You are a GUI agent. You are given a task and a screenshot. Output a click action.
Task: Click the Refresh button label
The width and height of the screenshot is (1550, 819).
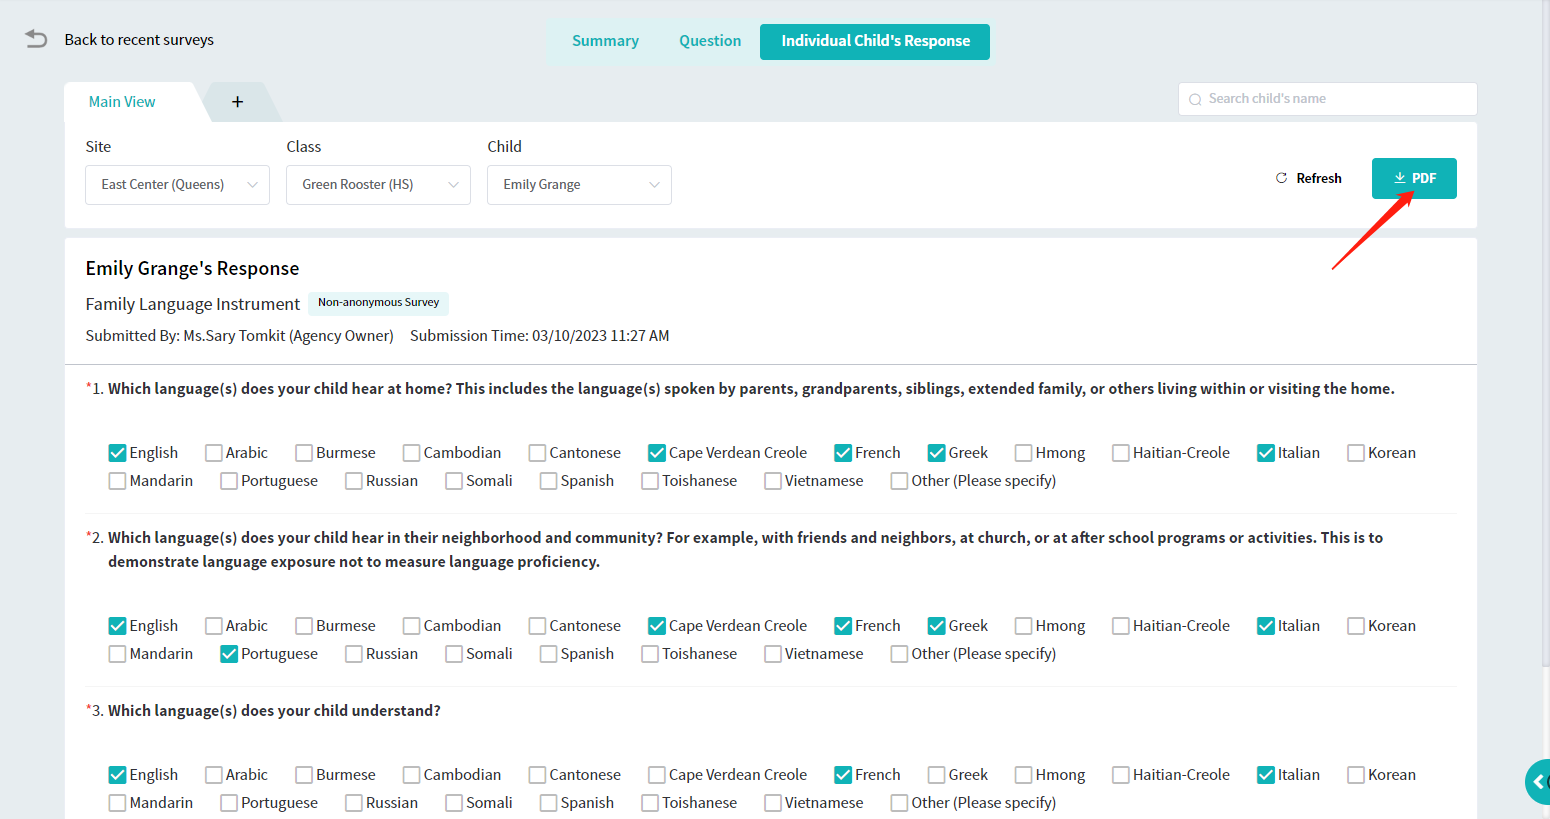coord(1318,178)
